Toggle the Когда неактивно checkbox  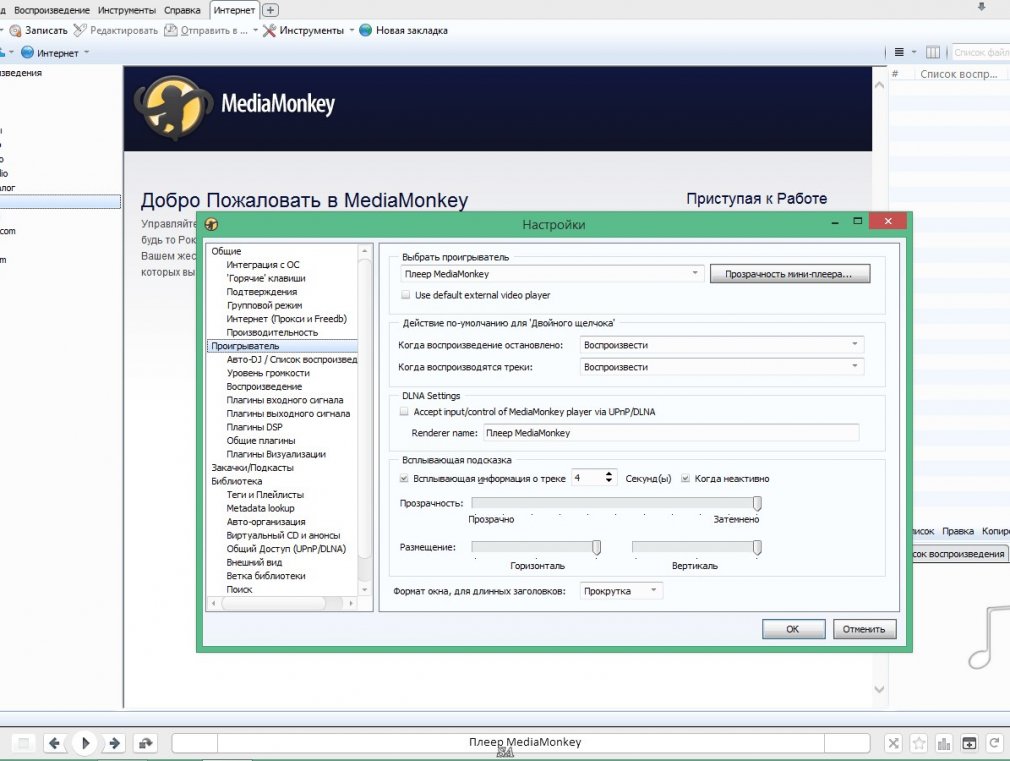click(x=685, y=478)
